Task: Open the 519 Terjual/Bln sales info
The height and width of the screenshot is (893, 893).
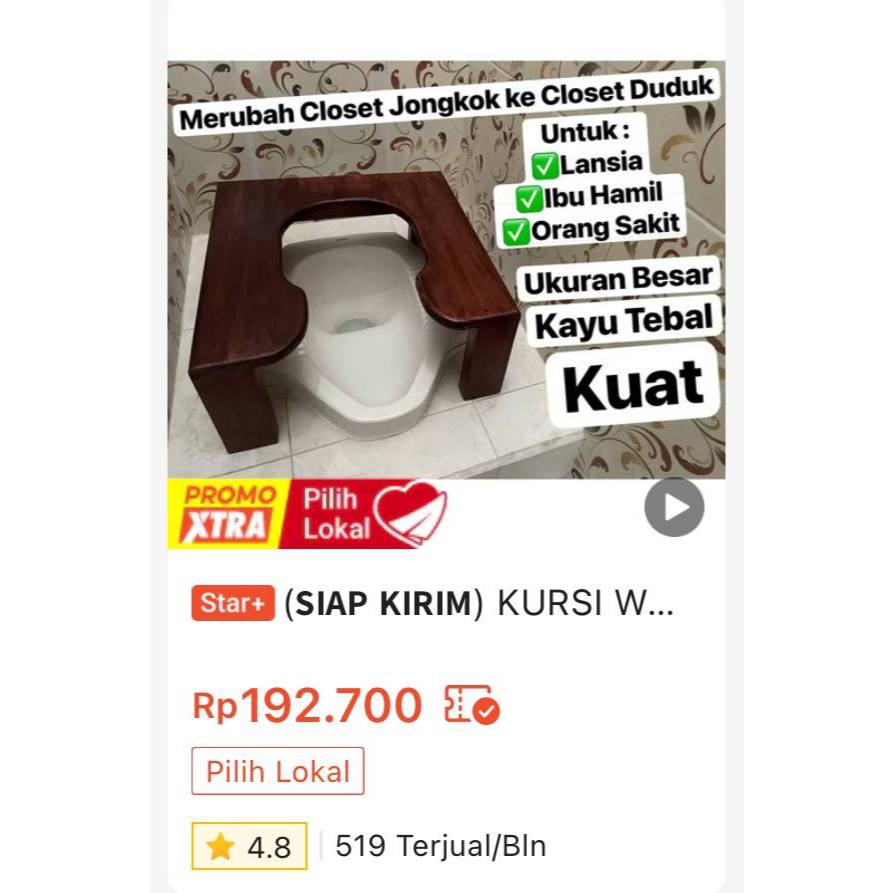Action: 441,846
